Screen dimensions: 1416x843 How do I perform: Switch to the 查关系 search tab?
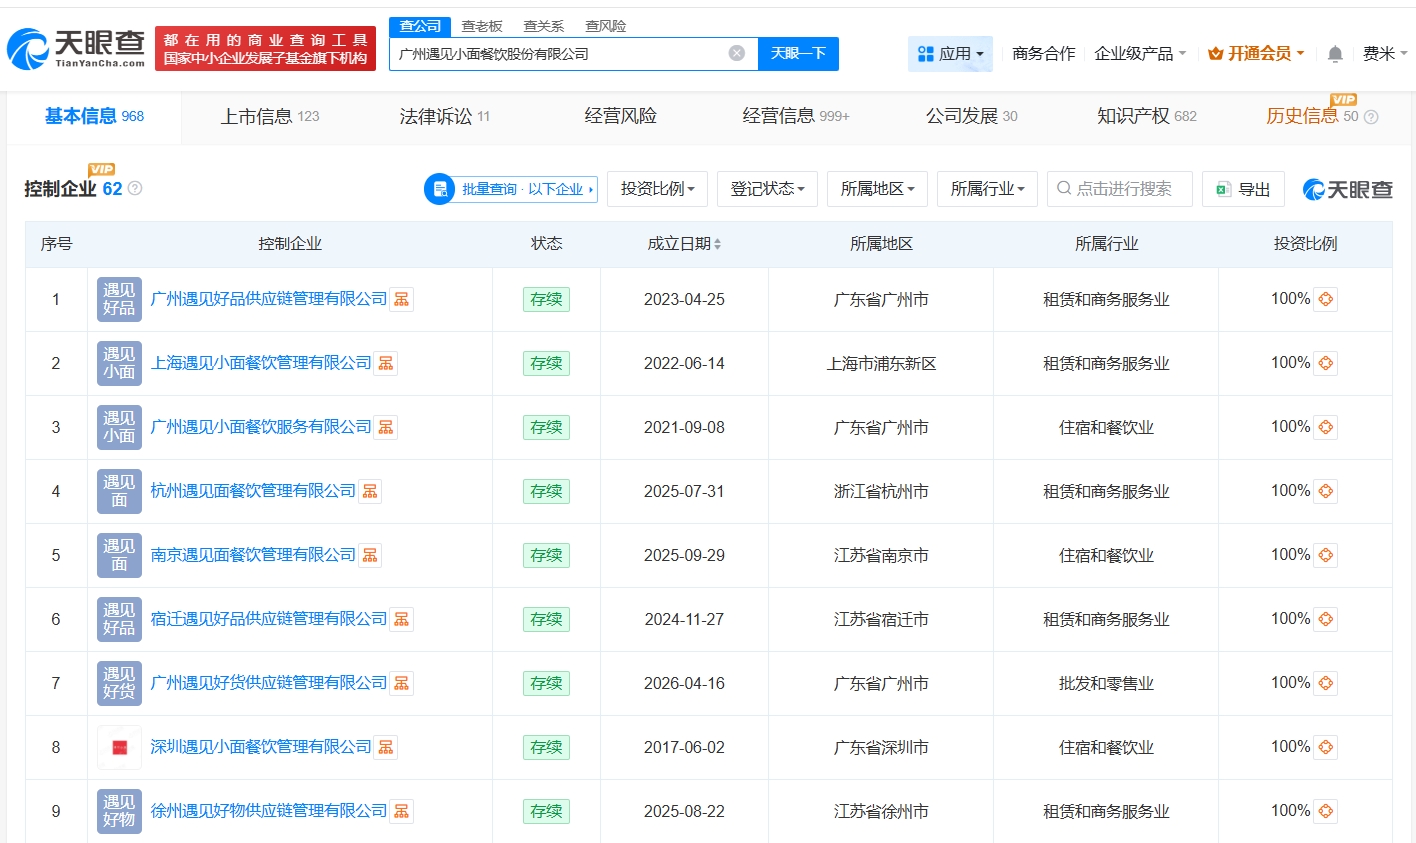click(544, 26)
